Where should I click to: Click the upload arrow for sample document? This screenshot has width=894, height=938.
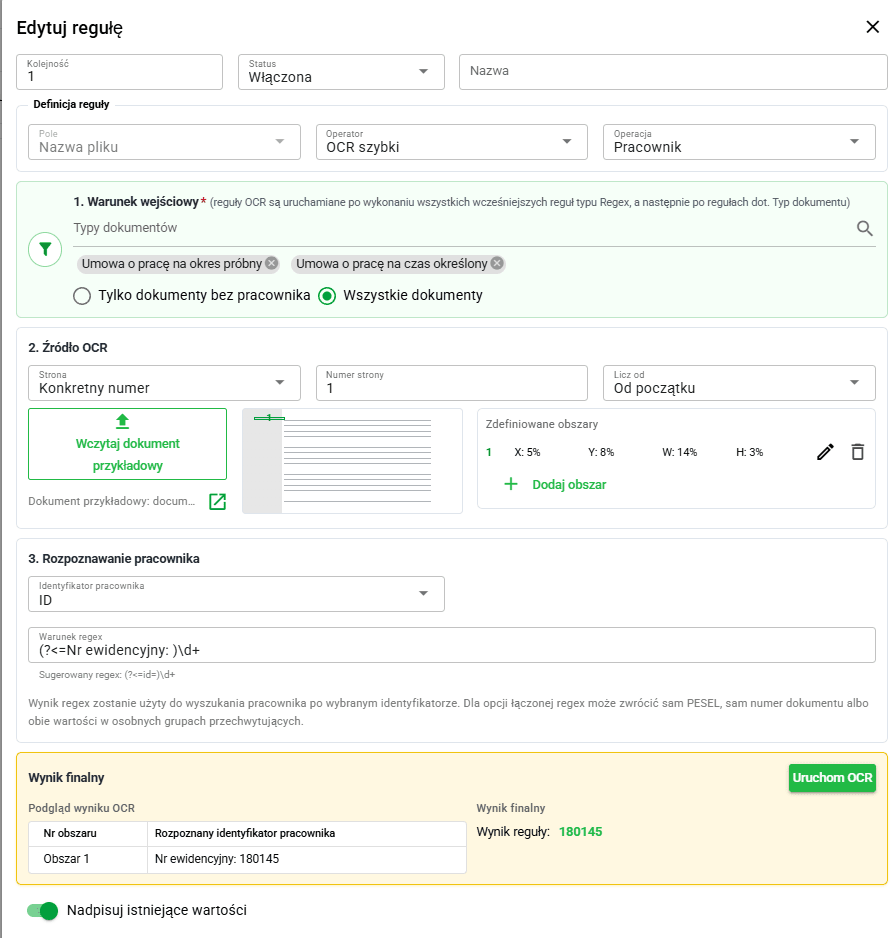pos(122,421)
